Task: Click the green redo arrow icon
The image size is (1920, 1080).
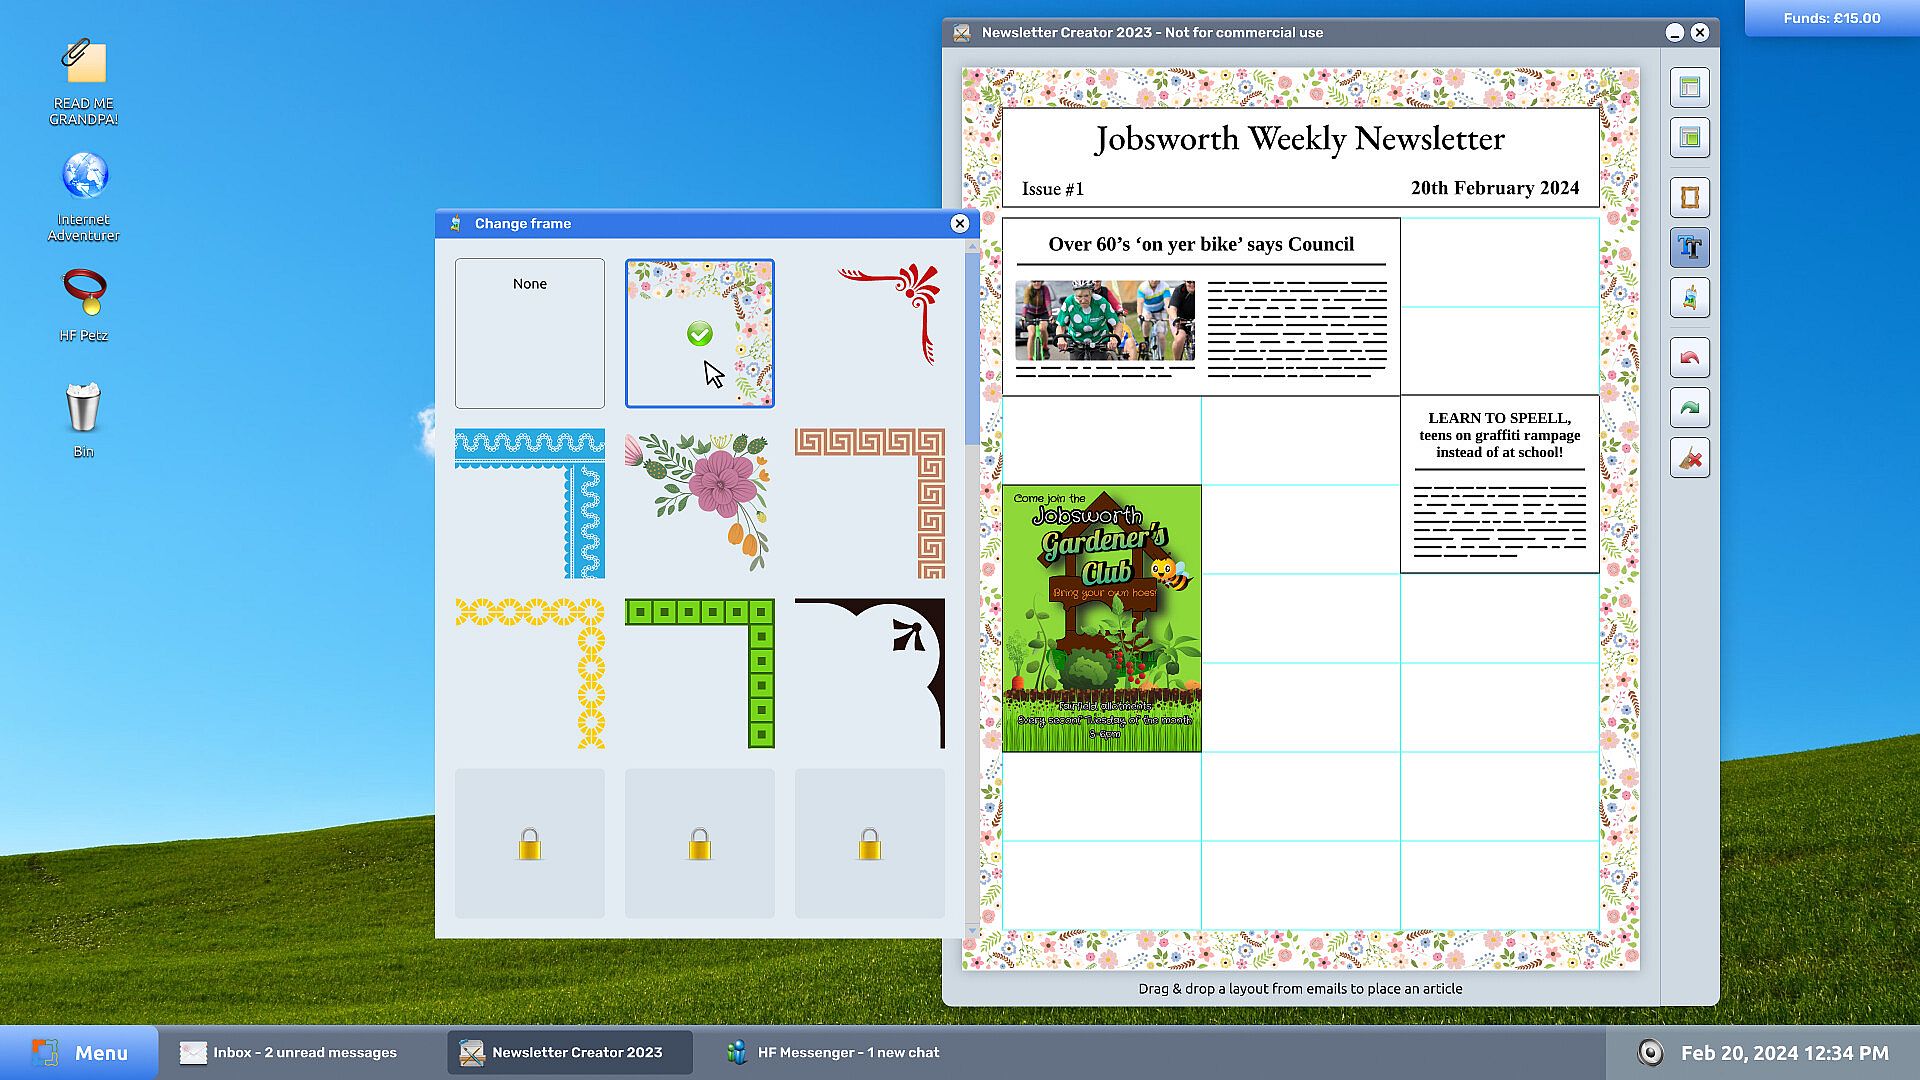Action: tap(1689, 407)
